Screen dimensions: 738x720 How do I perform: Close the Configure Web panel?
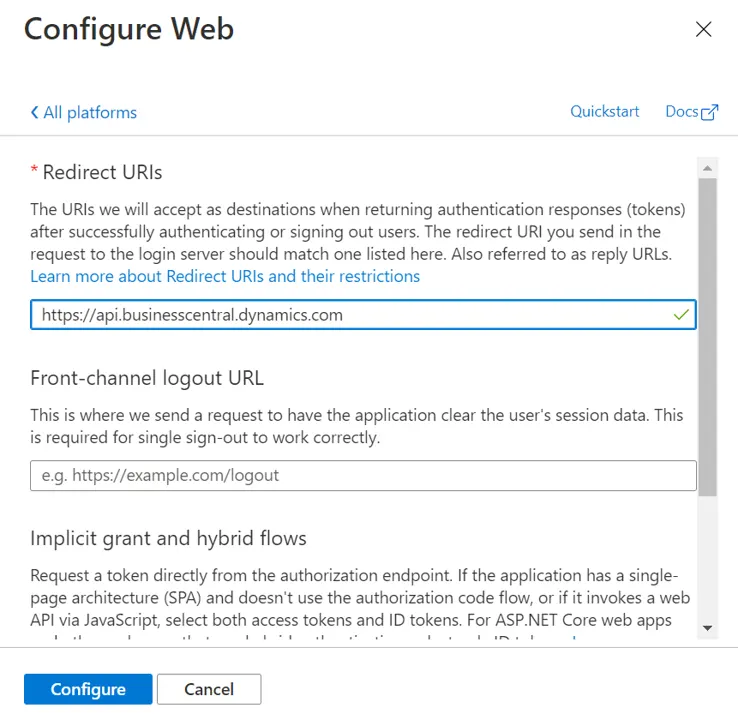[703, 29]
